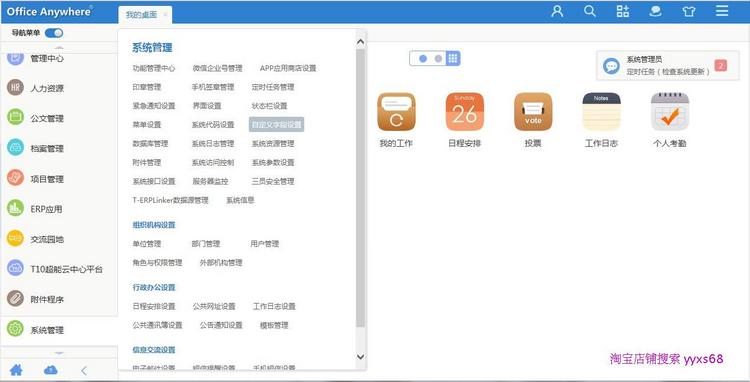Open the 日程安排 calendar icon
Viewport: 750px width, 382px height.
pyautogui.click(x=464, y=112)
